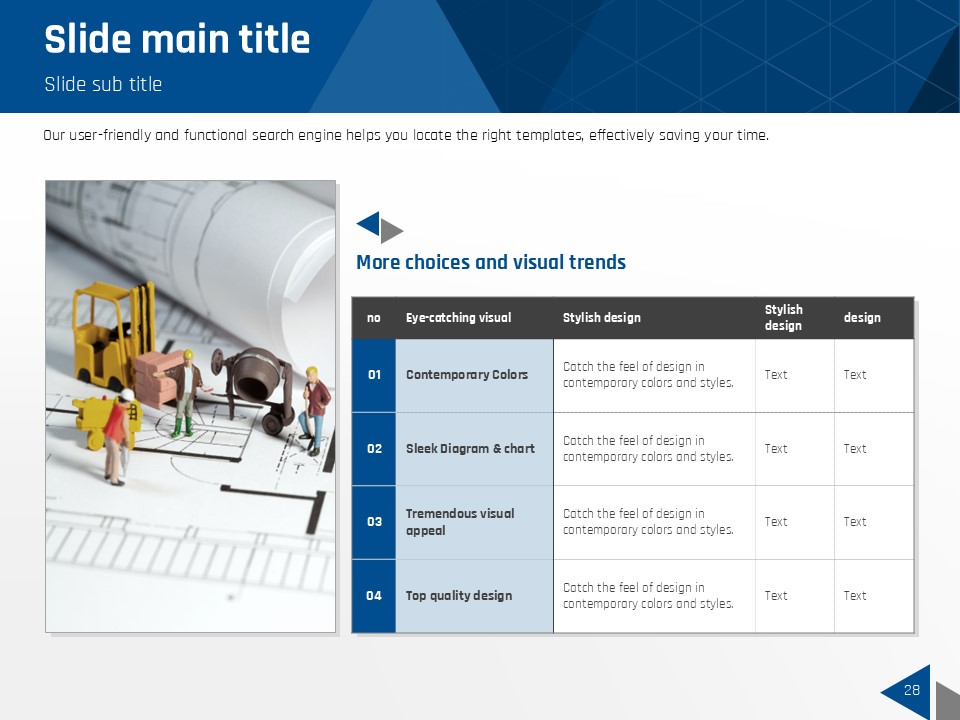Click row number 02 blue cell
This screenshot has width=960, height=720.
(374, 449)
